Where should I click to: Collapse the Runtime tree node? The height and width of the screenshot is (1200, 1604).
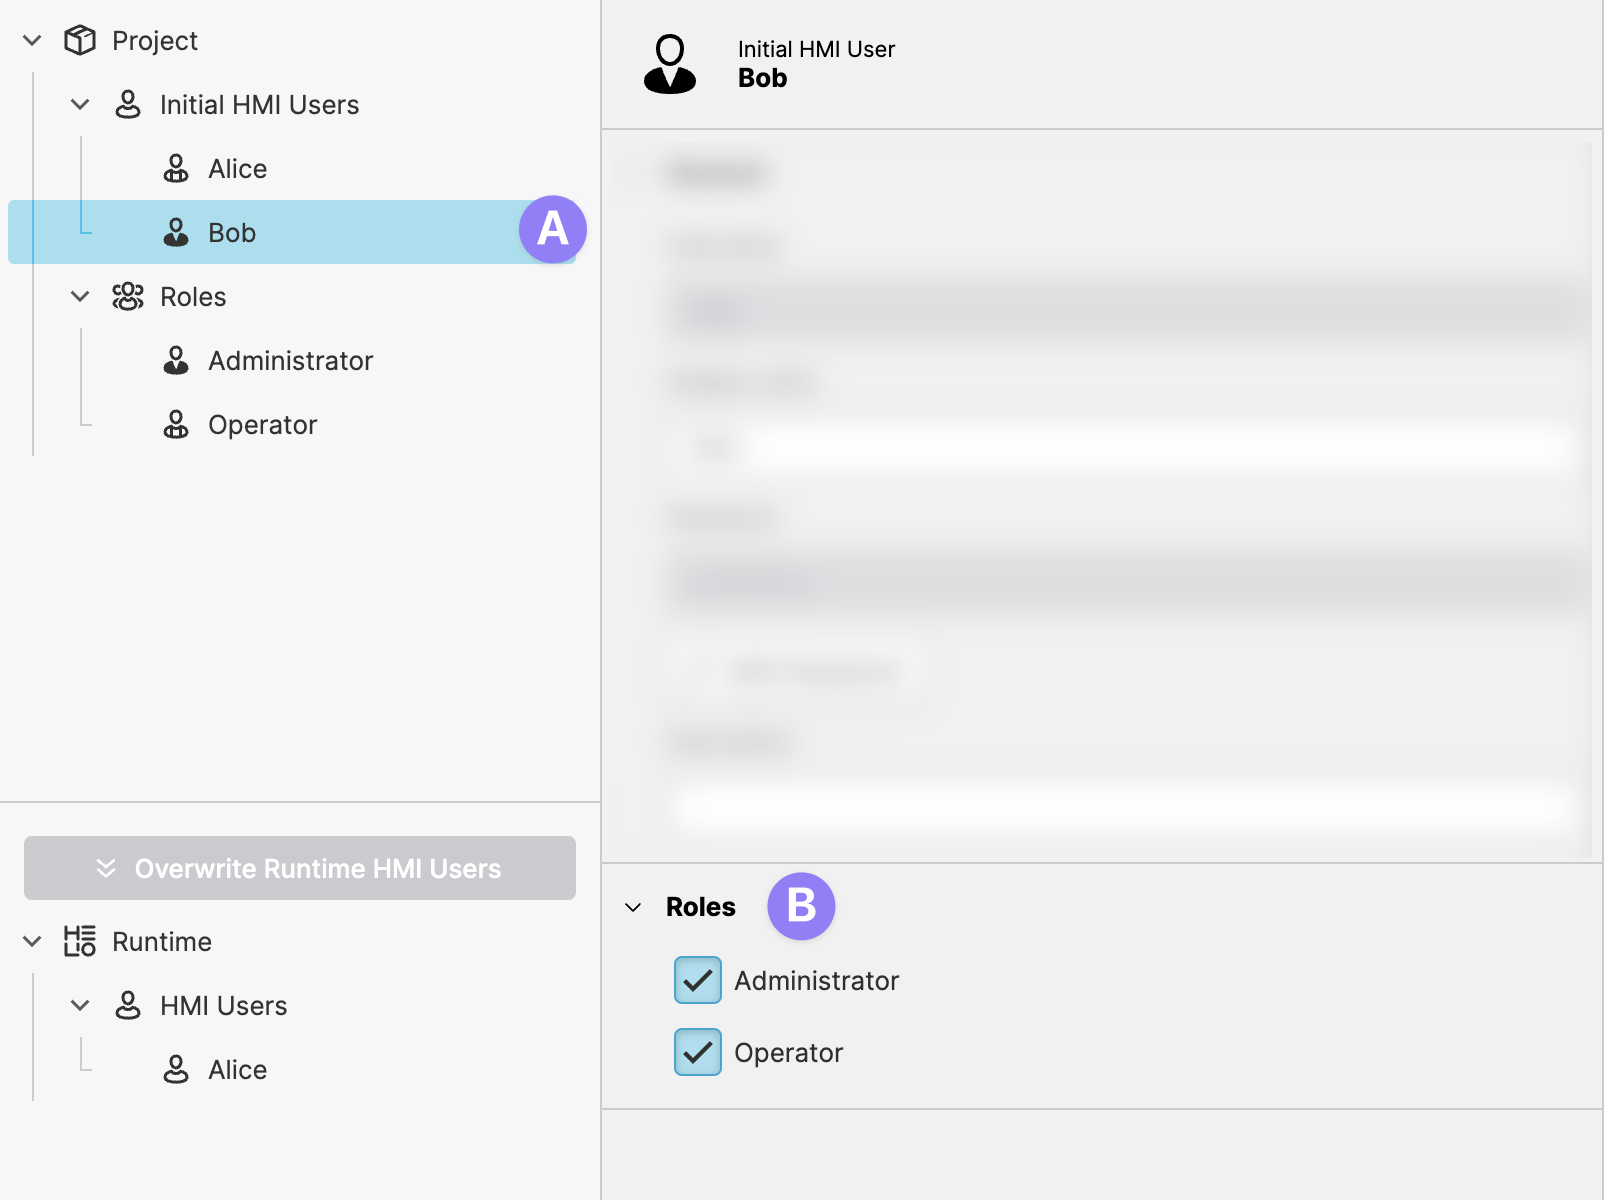point(32,942)
